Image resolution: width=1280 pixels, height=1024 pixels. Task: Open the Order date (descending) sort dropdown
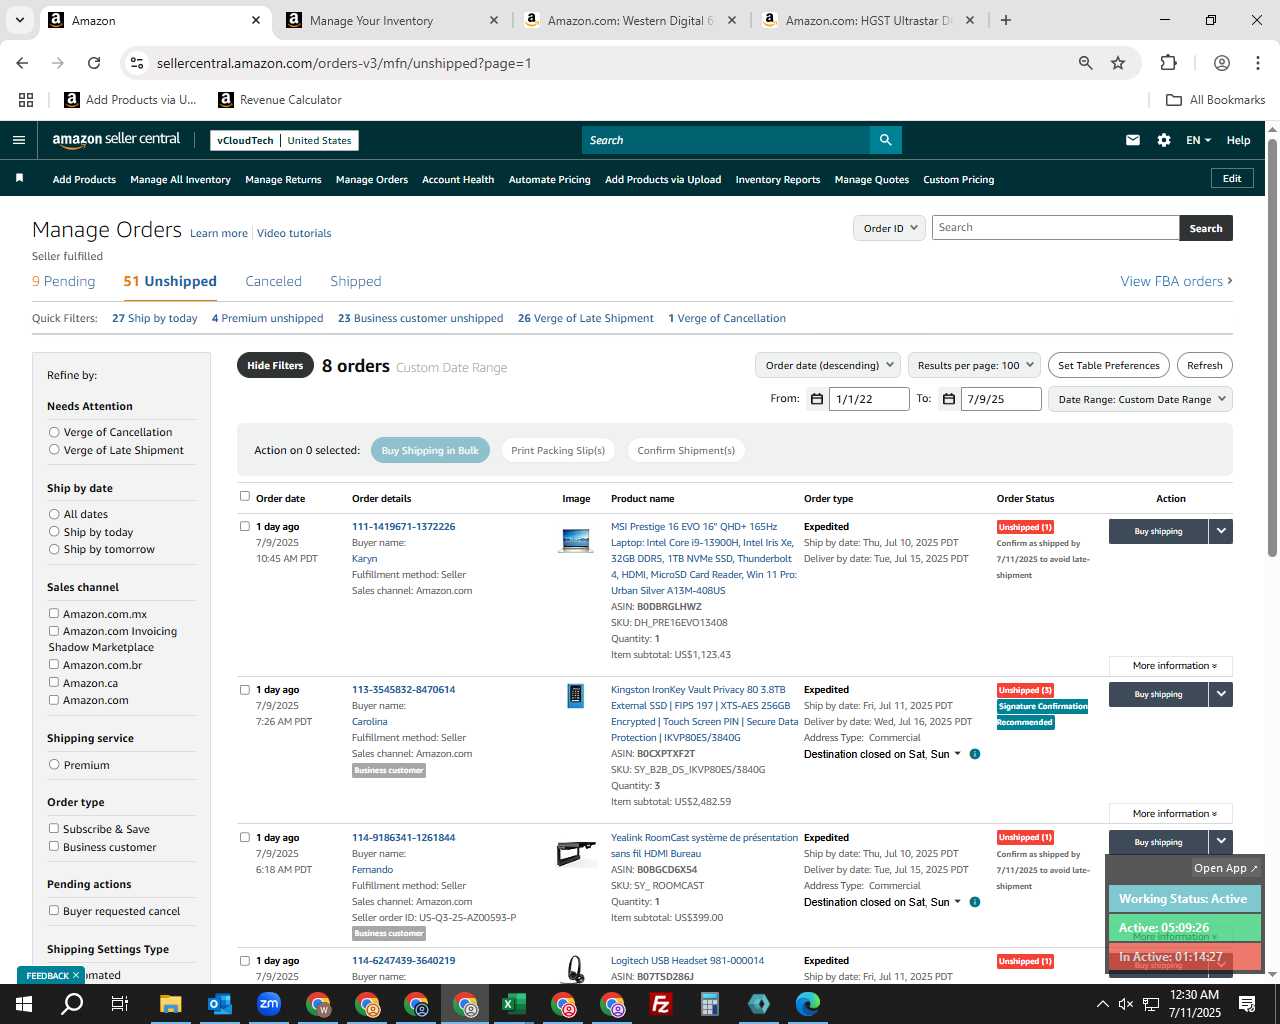click(828, 365)
